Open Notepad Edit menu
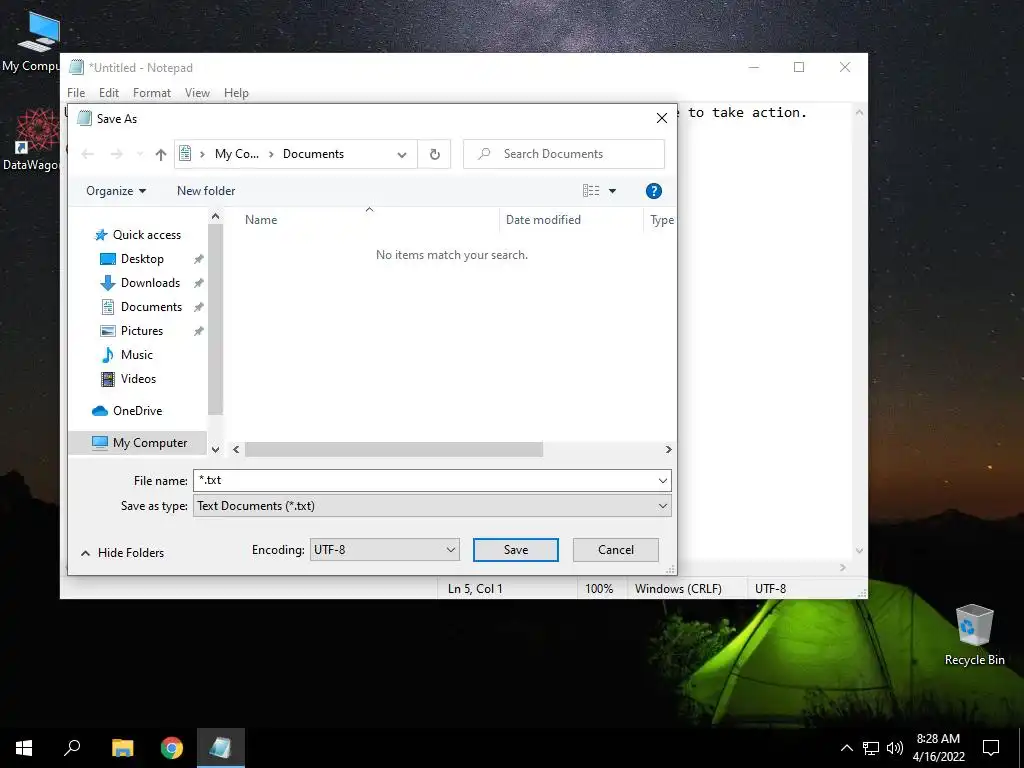This screenshot has width=1024, height=768. (x=108, y=93)
